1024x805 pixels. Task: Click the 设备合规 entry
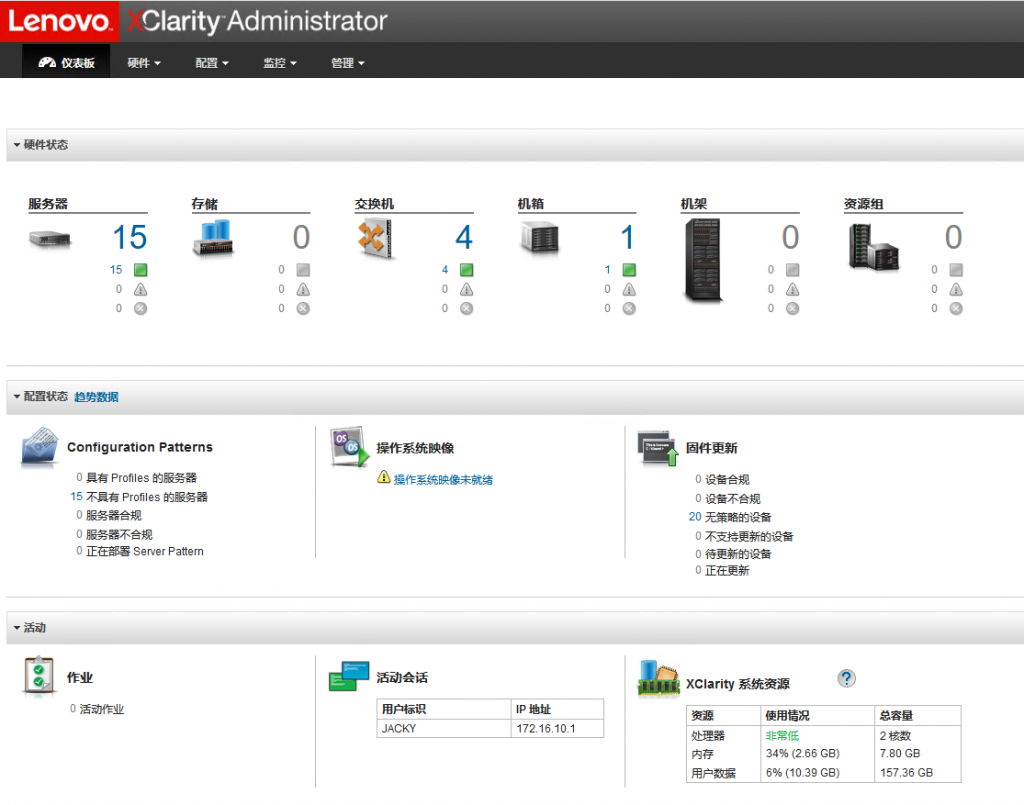pyautogui.click(x=722, y=479)
